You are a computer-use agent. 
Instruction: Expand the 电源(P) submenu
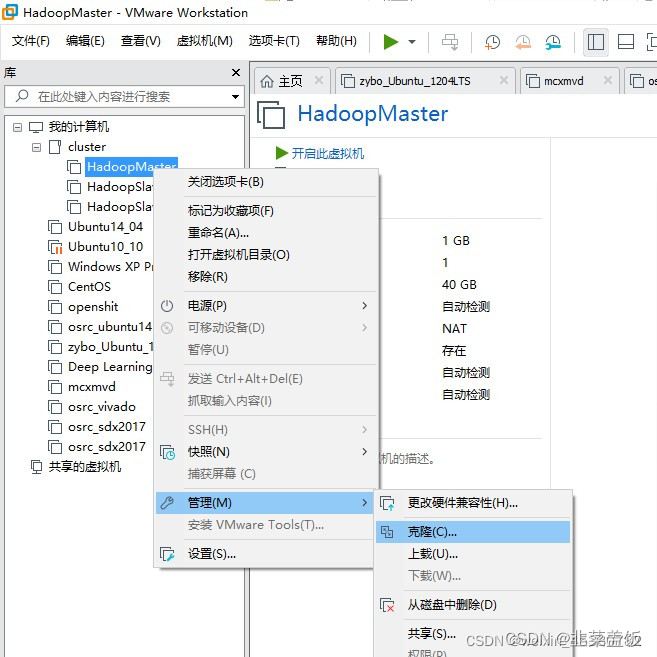(266, 306)
